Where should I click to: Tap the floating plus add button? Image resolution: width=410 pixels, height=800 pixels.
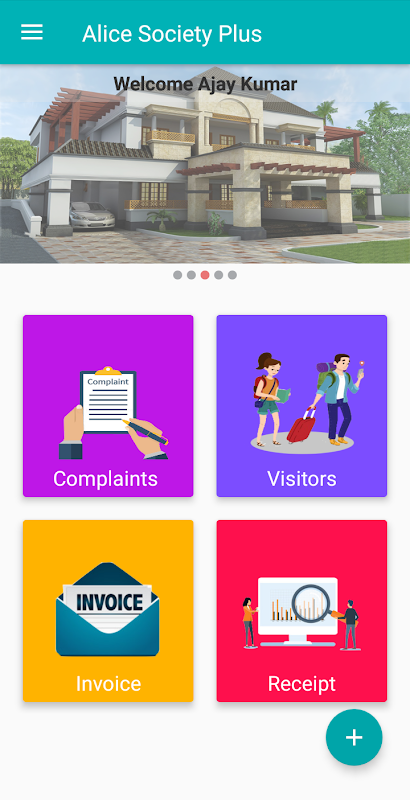(x=354, y=737)
